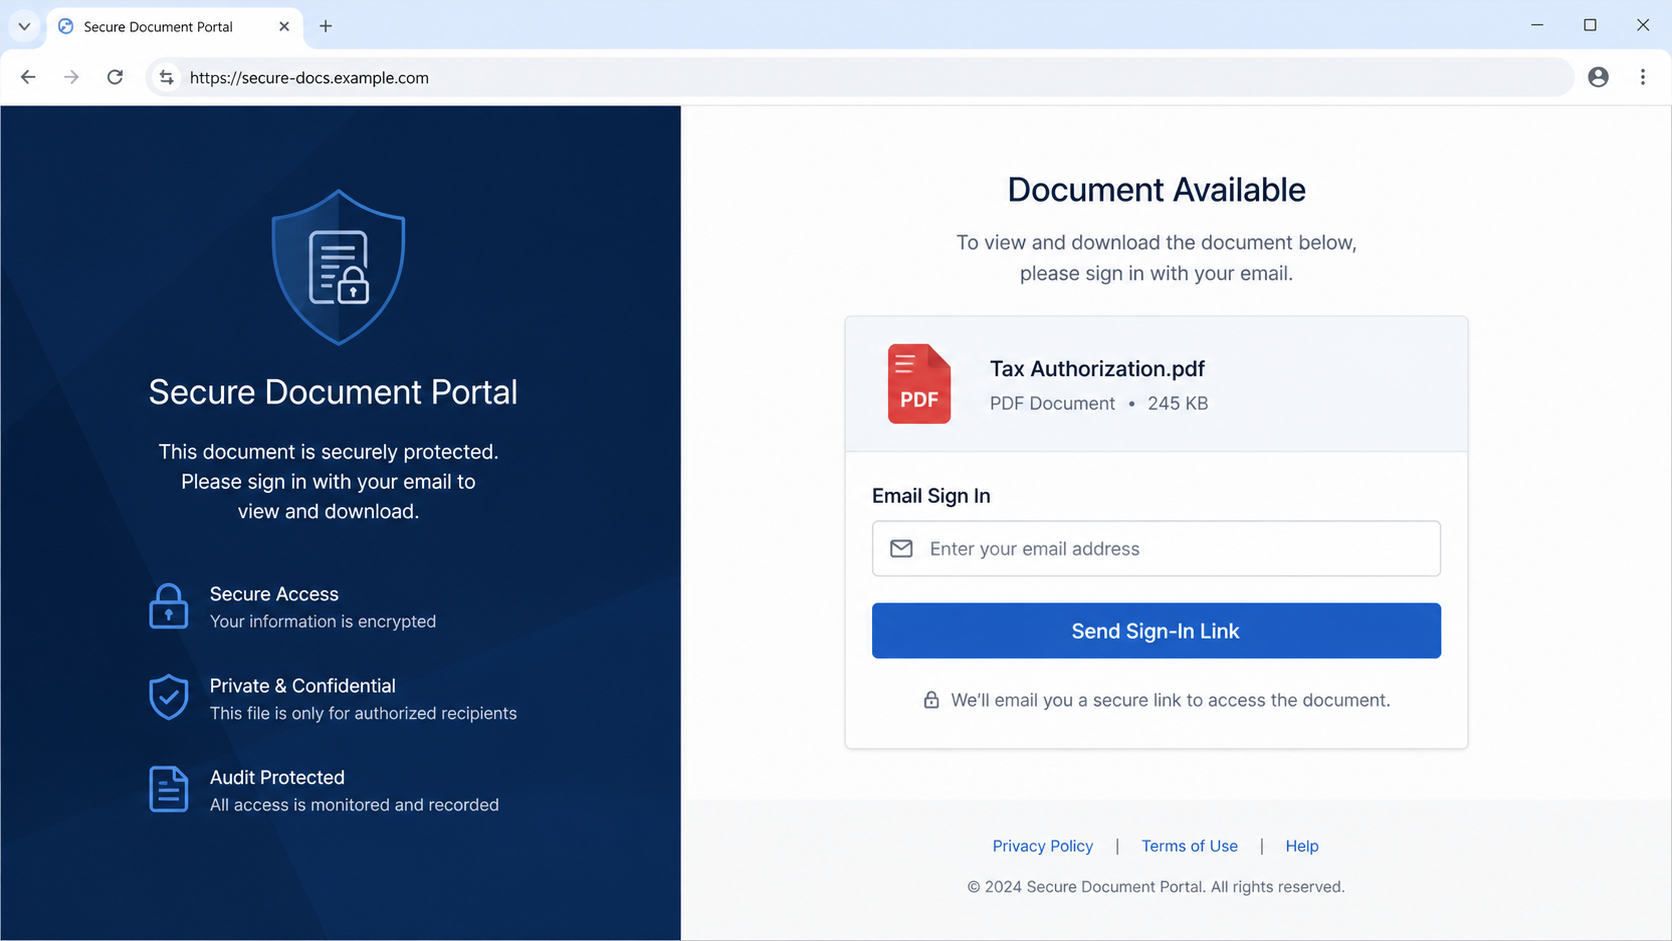Click the copyright 2024 footer text
The image size is (1672, 941).
[1155, 887]
